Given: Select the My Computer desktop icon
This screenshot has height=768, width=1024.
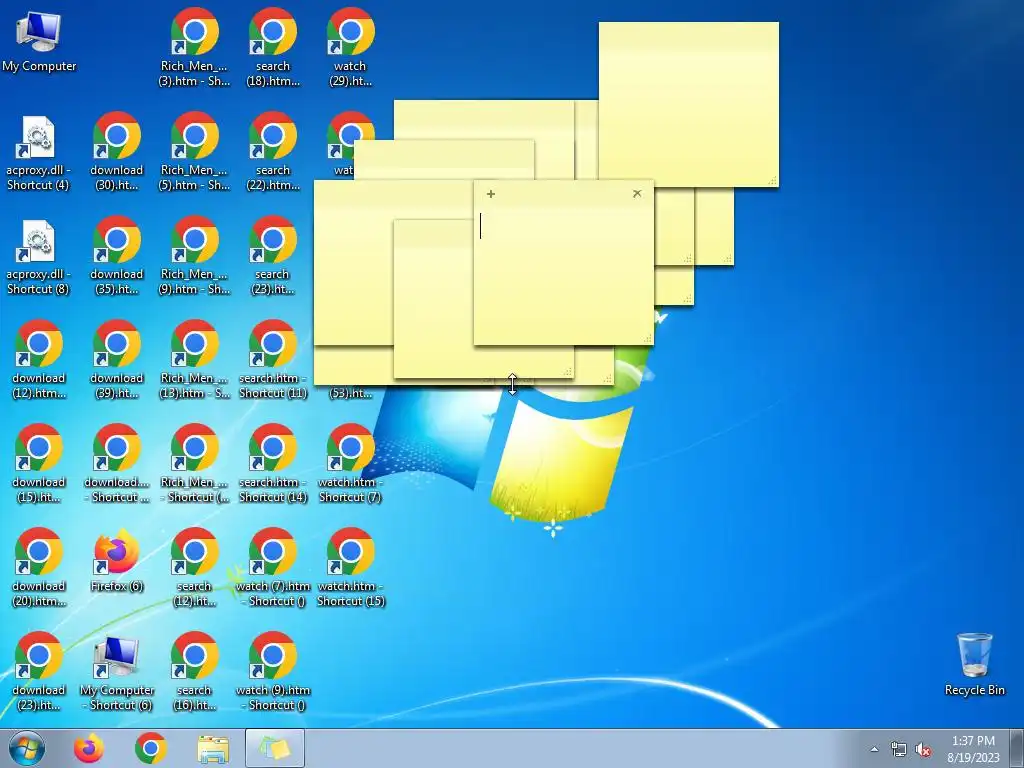Looking at the screenshot, I should coord(39,40).
